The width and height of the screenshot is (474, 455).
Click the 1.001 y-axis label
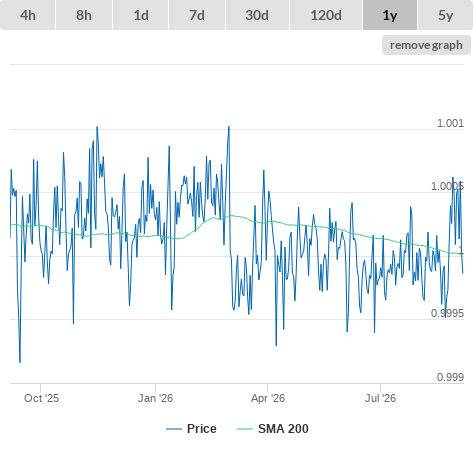(450, 123)
